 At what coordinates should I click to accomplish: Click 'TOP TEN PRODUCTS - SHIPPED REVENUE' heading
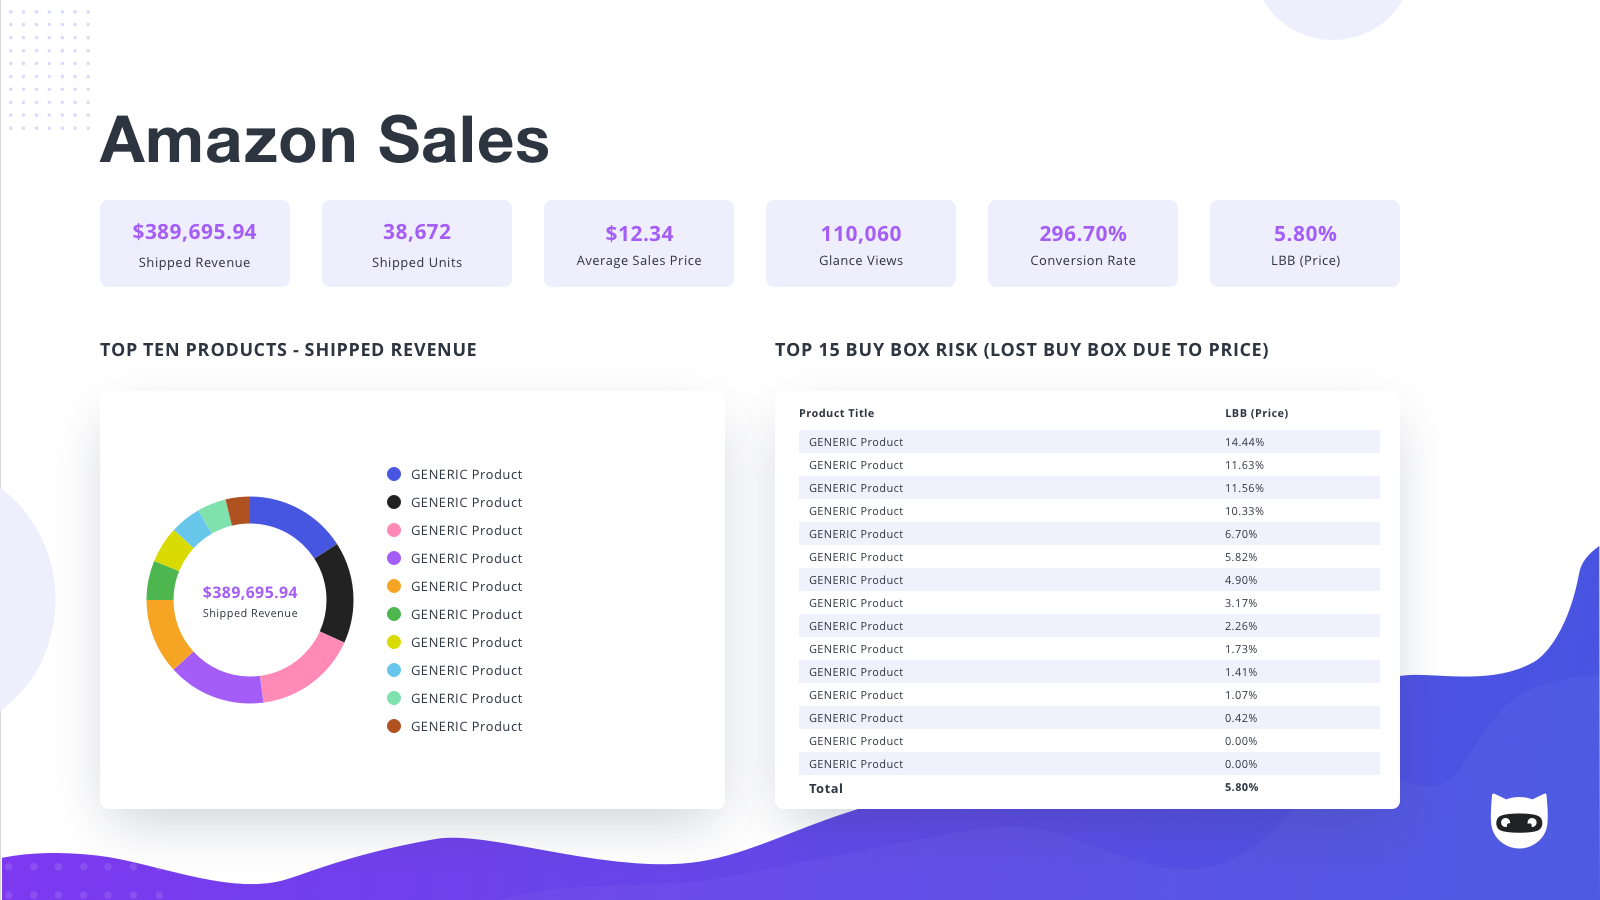pos(288,350)
